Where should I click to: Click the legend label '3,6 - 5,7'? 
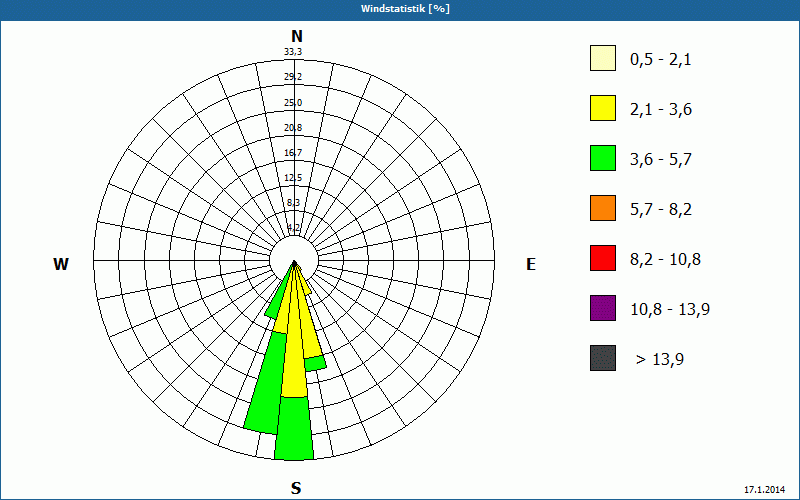(661, 160)
